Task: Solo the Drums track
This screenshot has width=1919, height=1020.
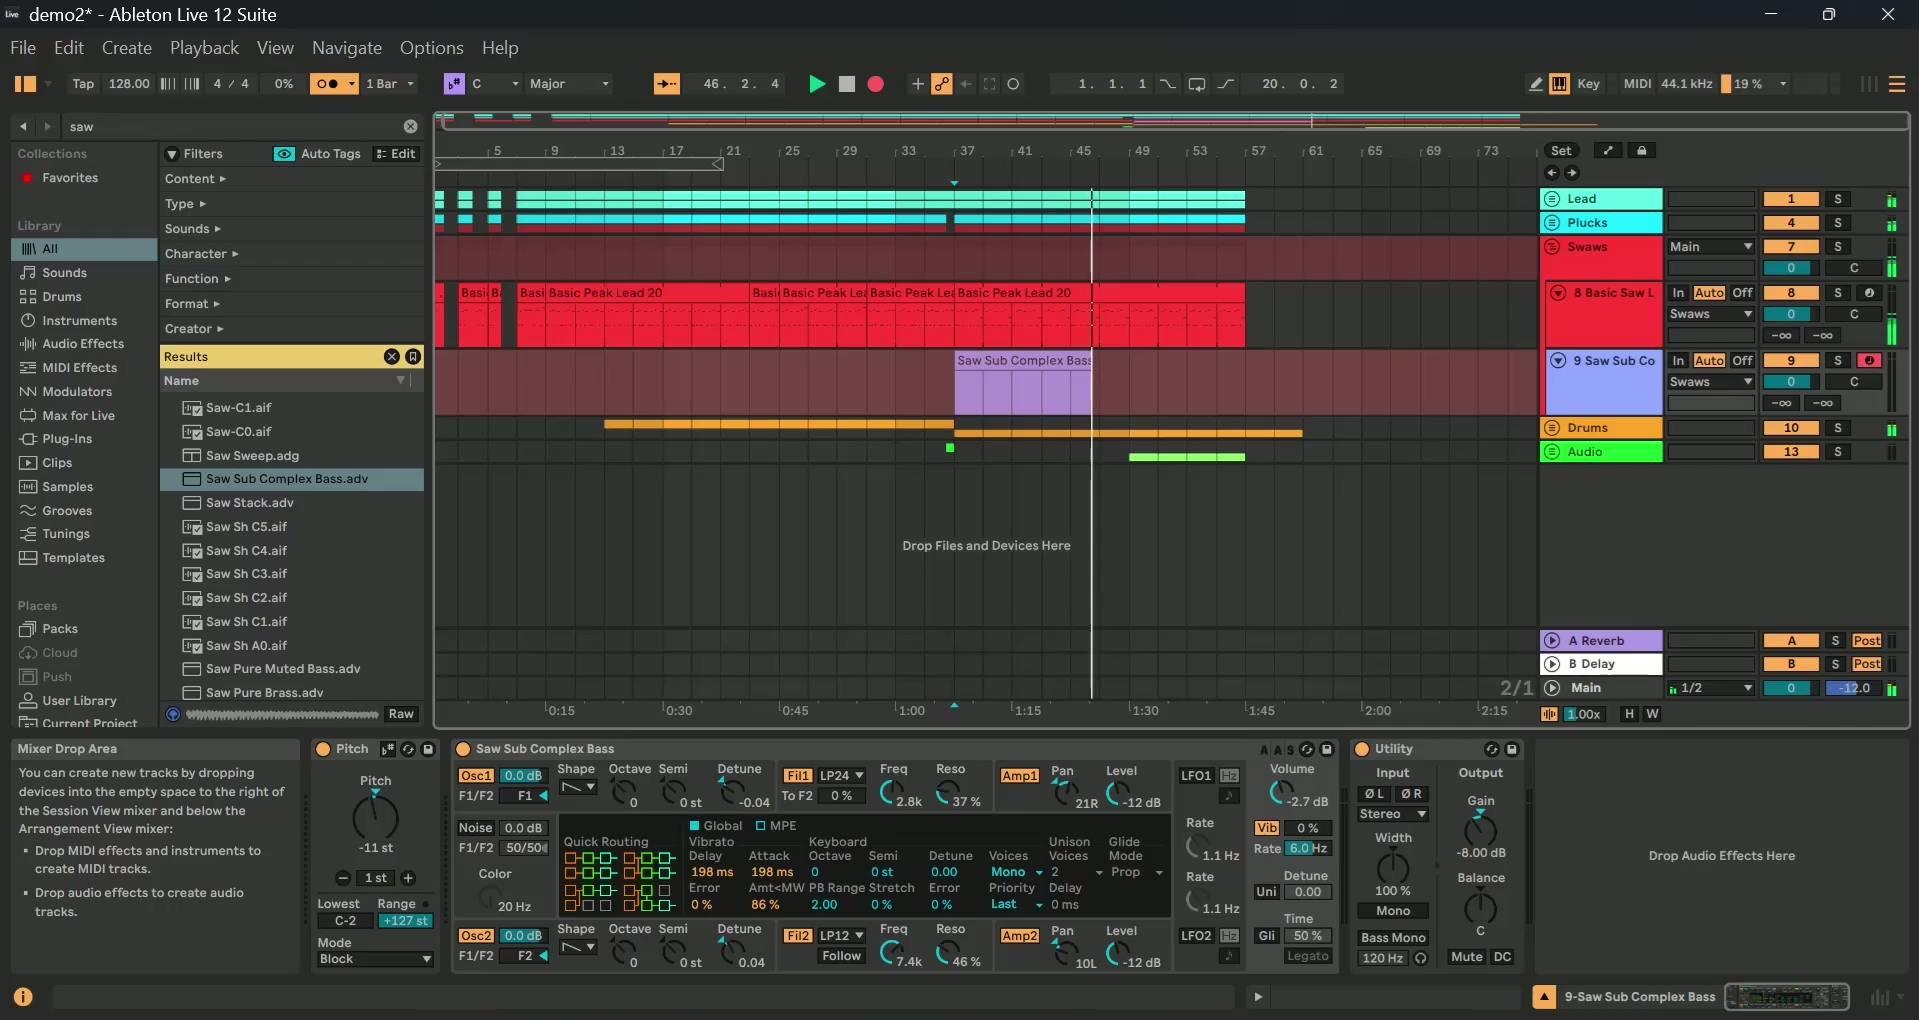Action: (x=1837, y=428)
